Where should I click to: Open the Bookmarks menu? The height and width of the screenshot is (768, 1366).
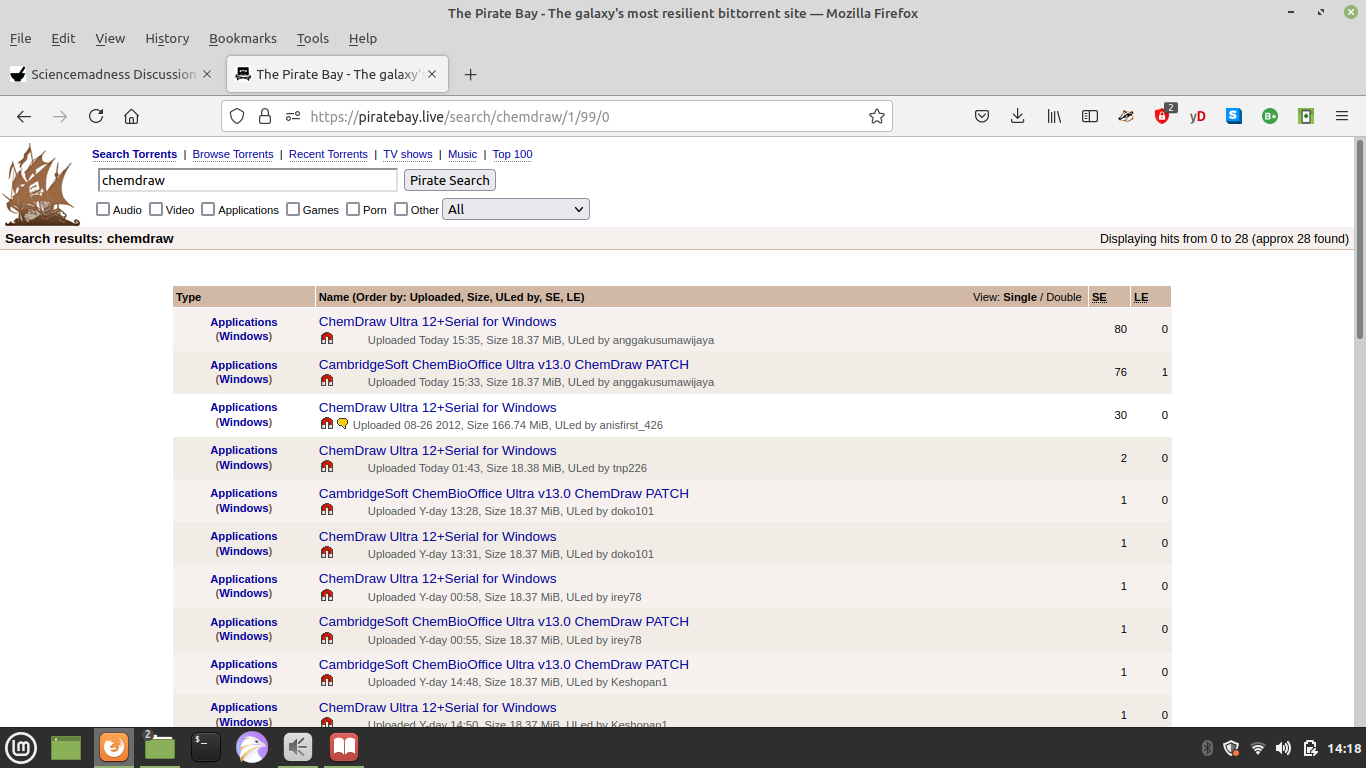point(242,38)
